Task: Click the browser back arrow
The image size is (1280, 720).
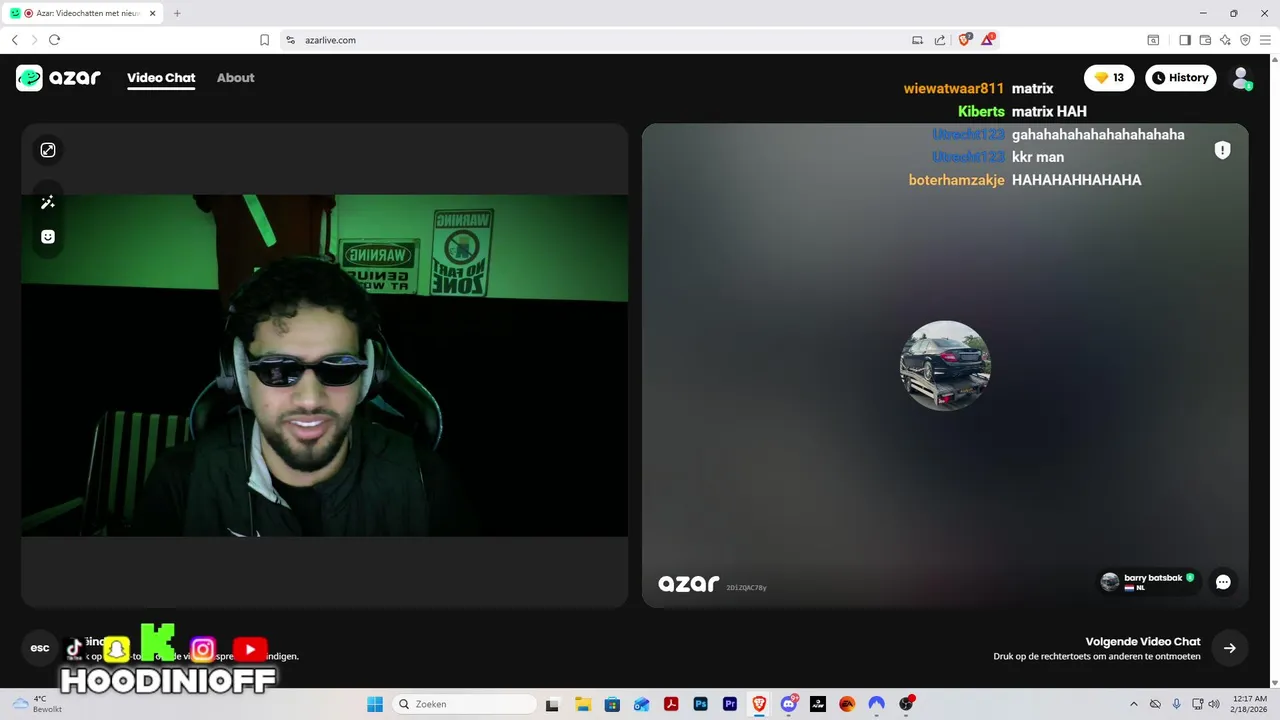Action: point(14,40)
